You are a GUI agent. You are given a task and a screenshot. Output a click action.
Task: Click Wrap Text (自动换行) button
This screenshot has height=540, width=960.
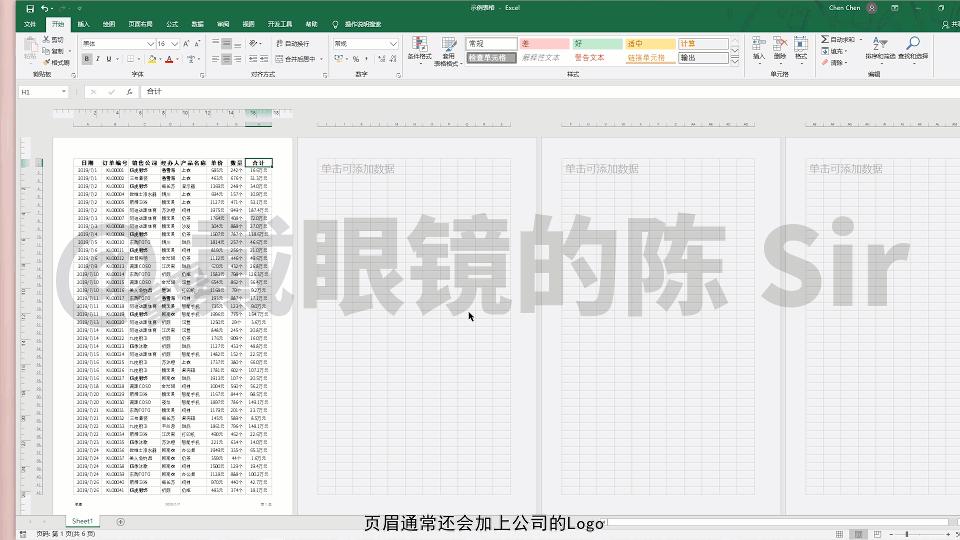[293, 43]
